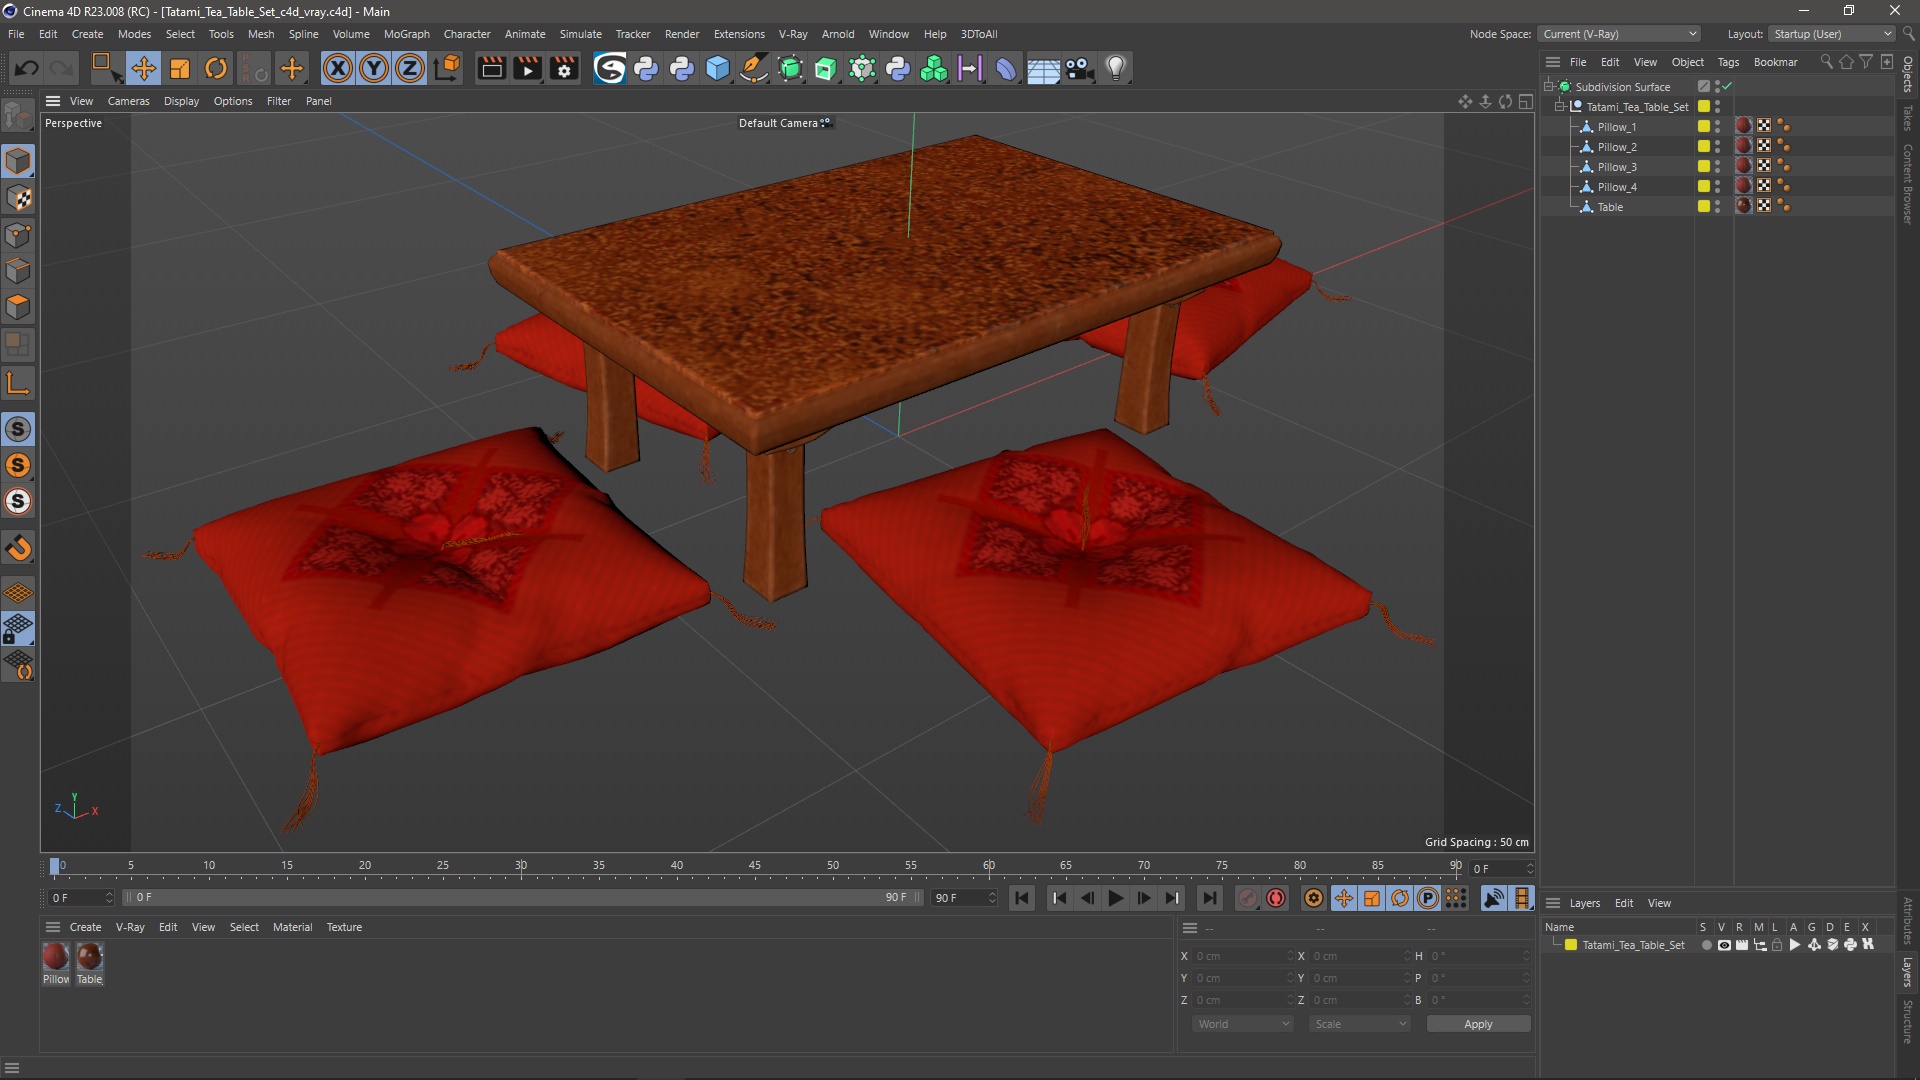Screen dimensions: 1920x1080
Task: Play the animation forward
Action: pyautogui.click(x=1115, y=898)
